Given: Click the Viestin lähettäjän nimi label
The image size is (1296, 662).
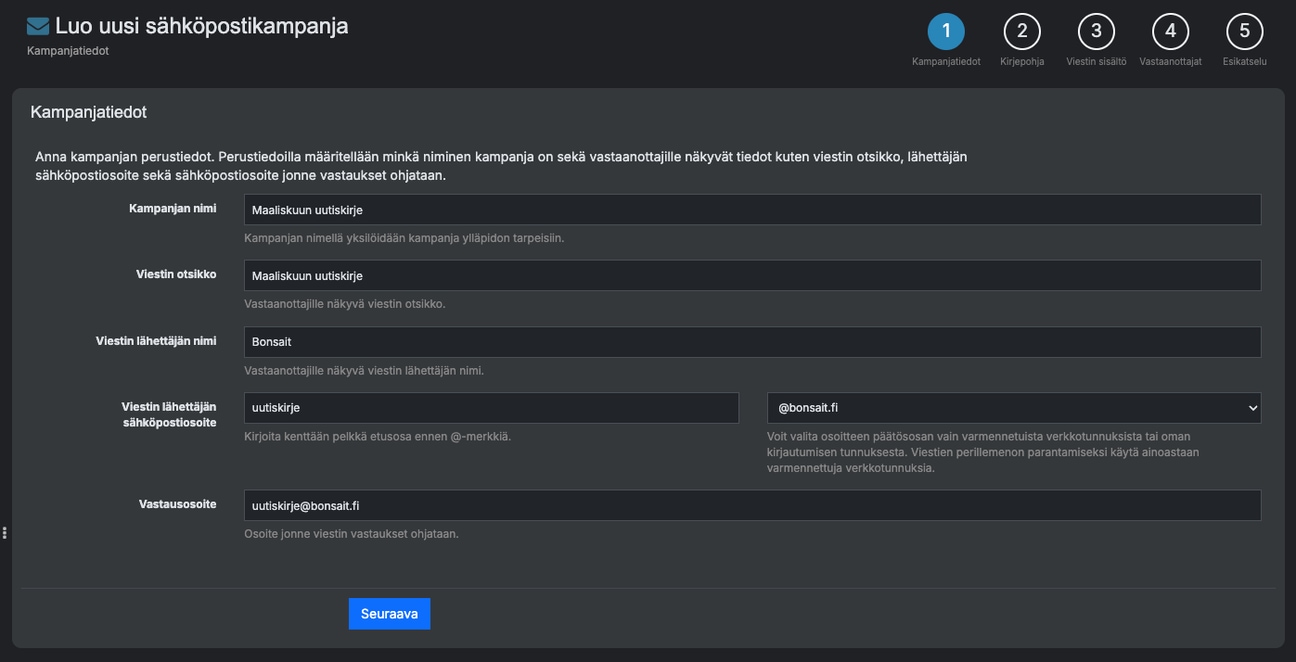Looking at the screenshot, I should 156,341.
